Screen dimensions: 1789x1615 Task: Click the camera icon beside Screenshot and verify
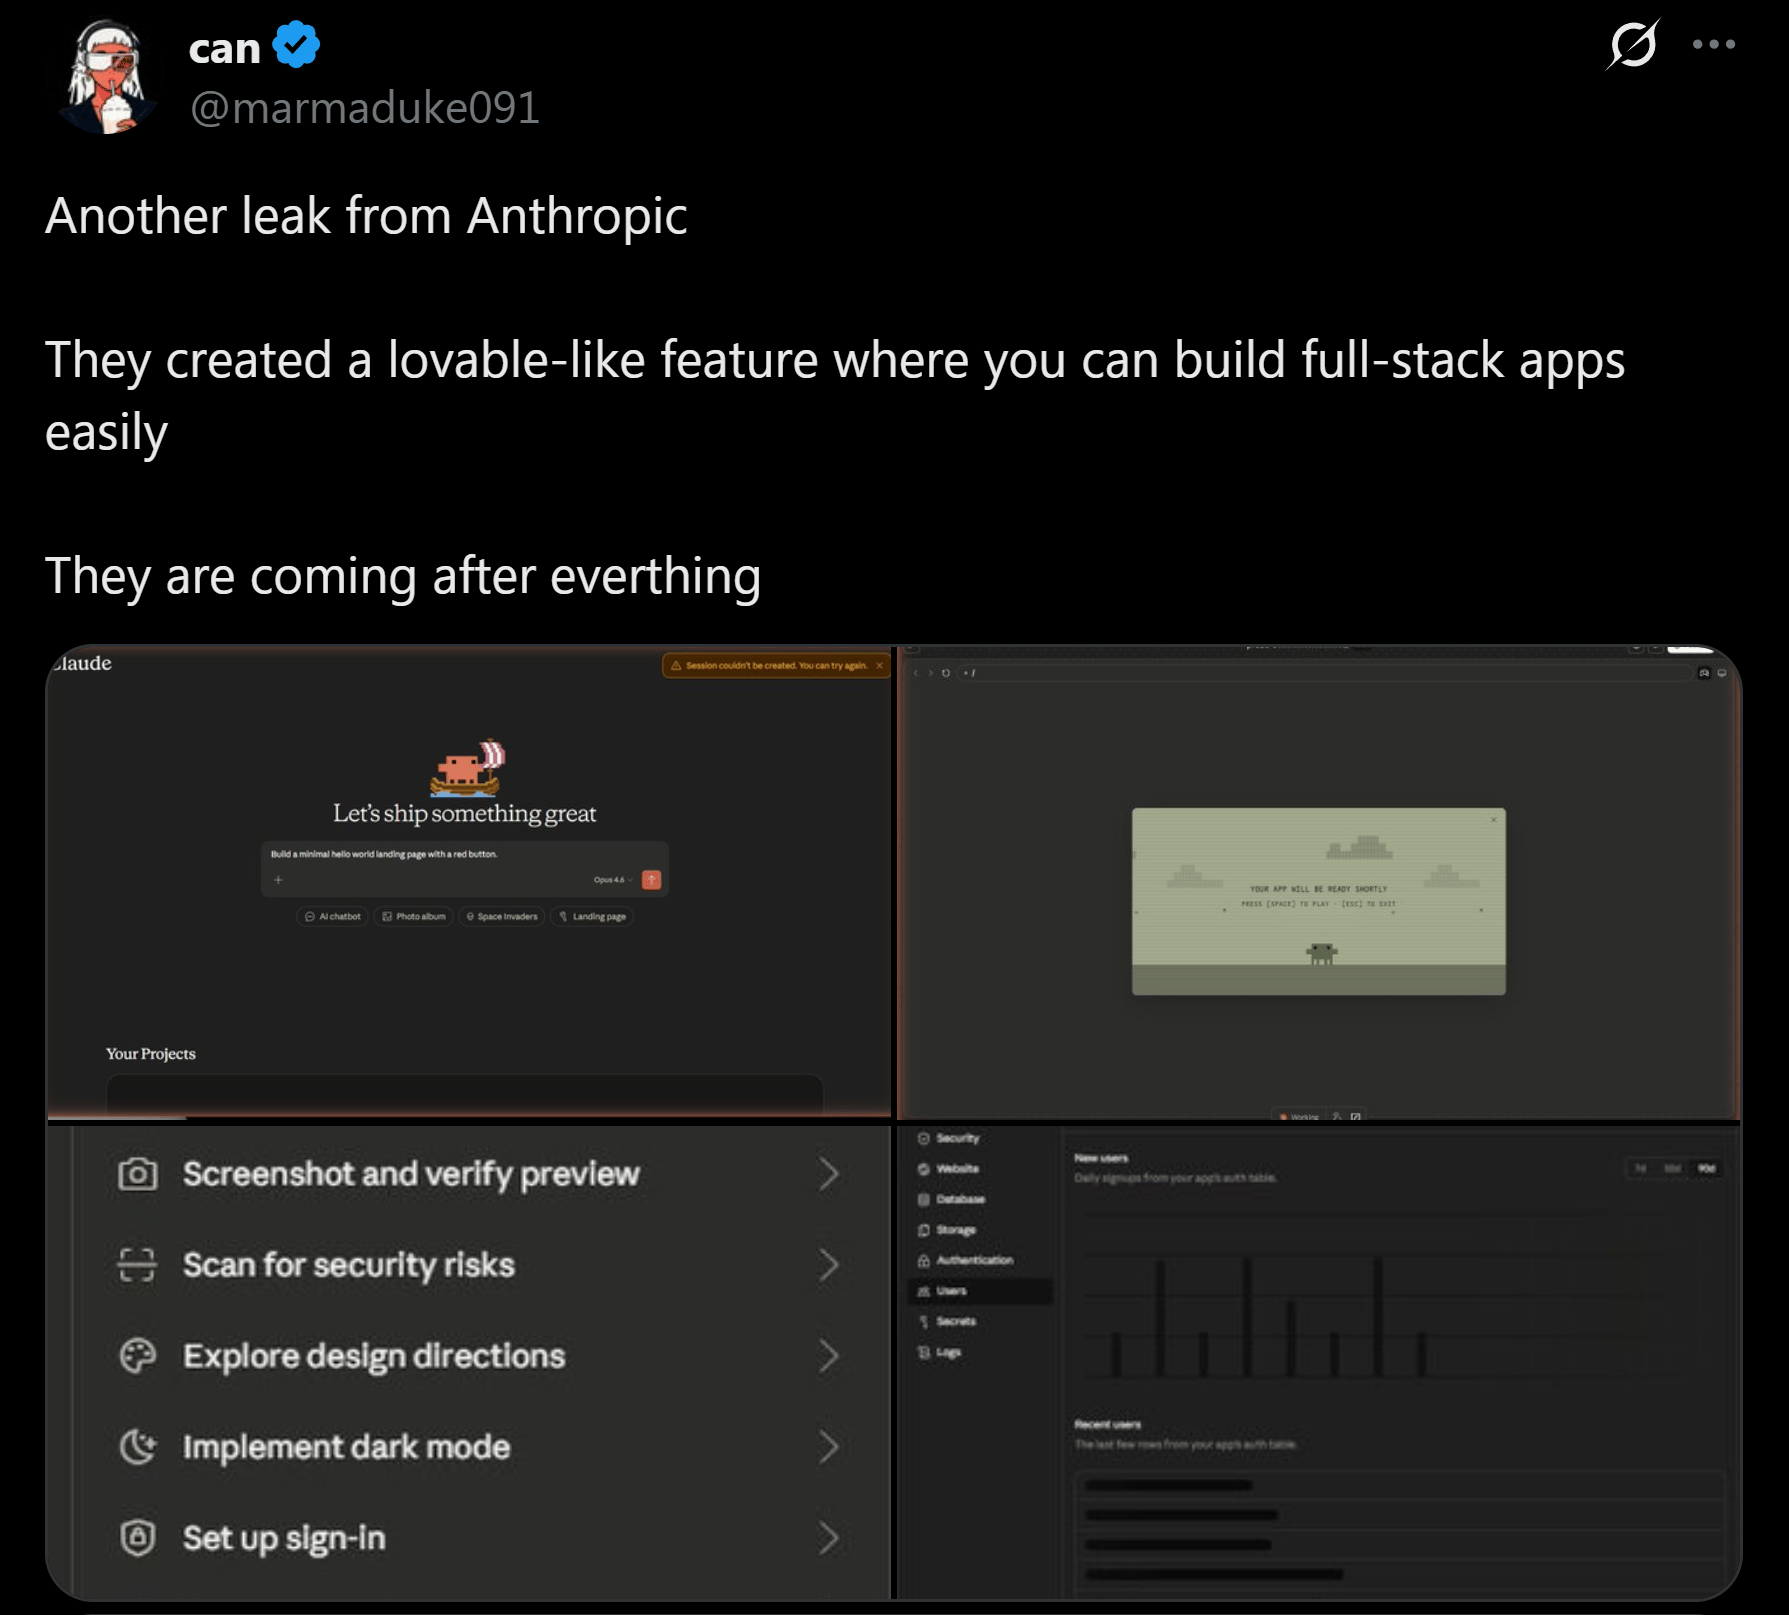click(138, 1174)
